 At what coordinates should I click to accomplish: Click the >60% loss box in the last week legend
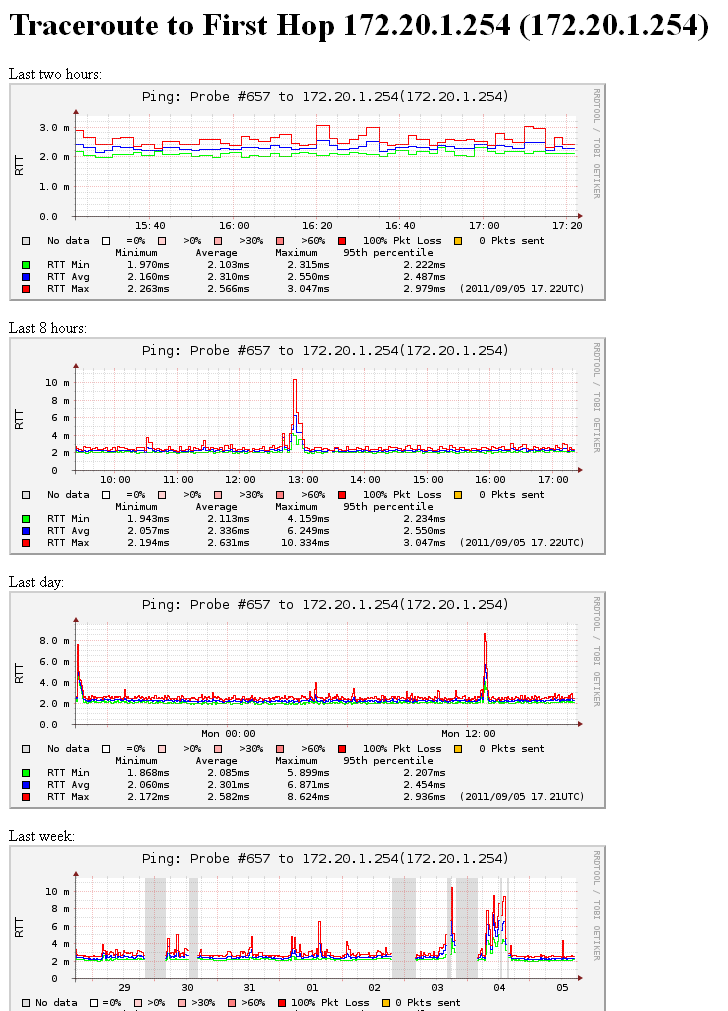231,1002
